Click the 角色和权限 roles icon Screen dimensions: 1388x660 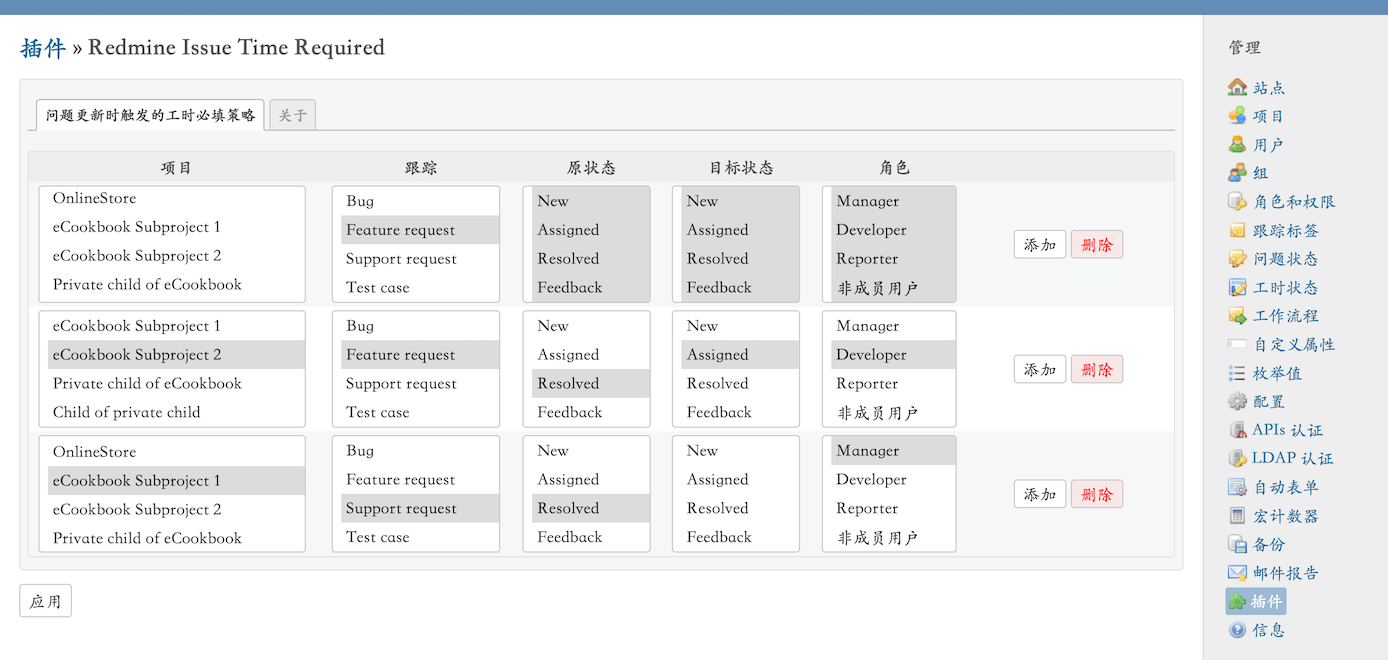pos(1237,201)
